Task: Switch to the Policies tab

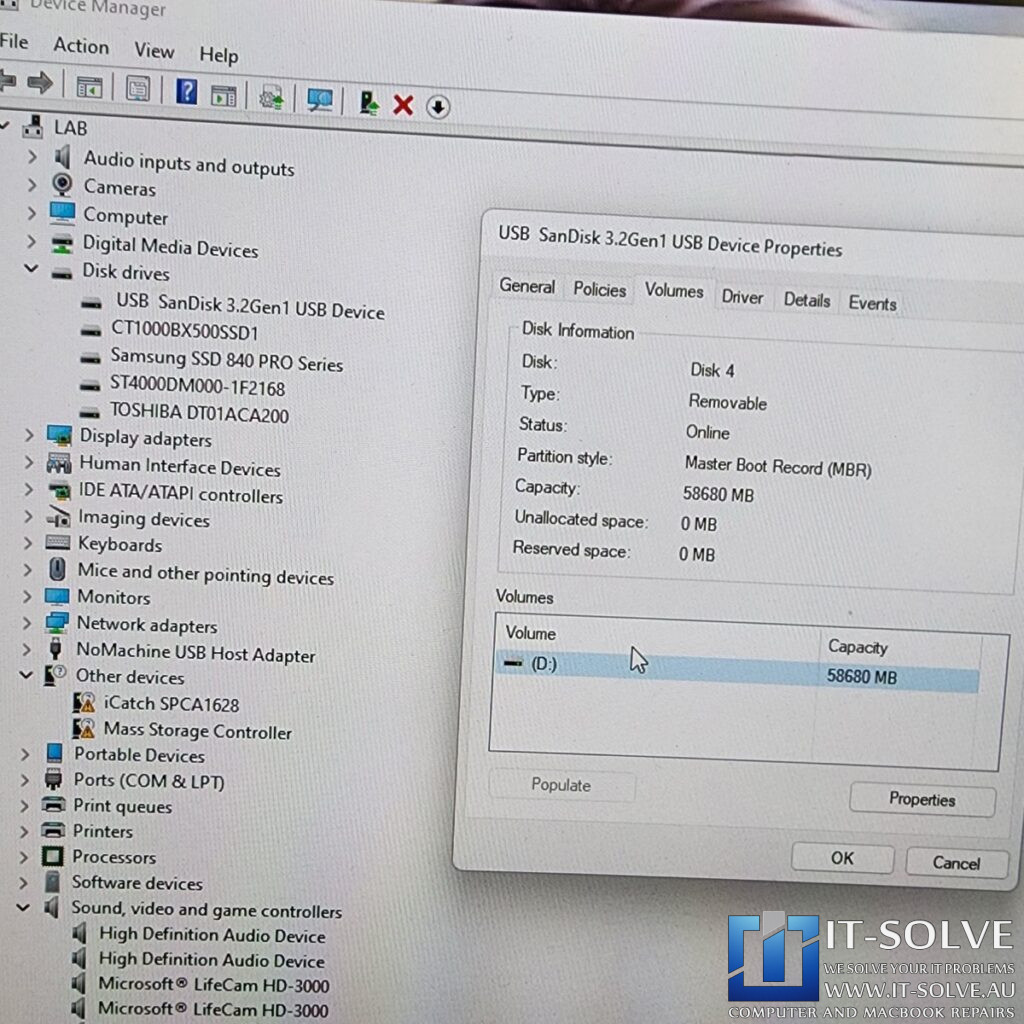Action: tap(598, 290)
